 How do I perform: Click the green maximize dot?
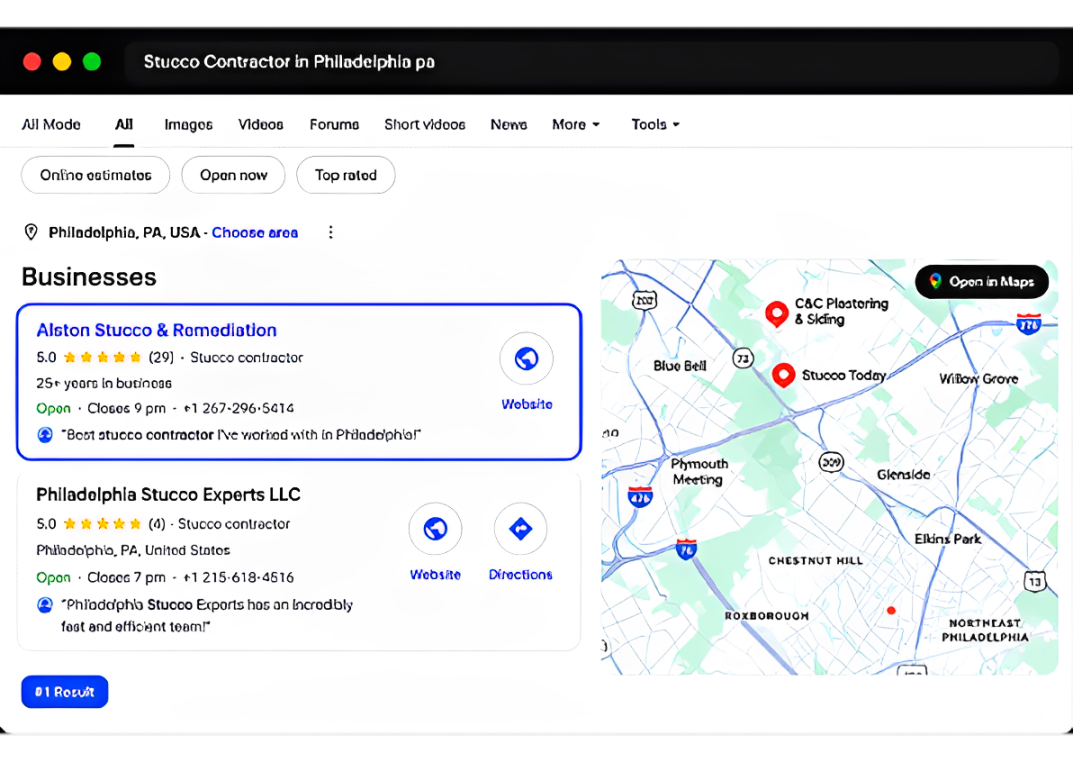92,62
